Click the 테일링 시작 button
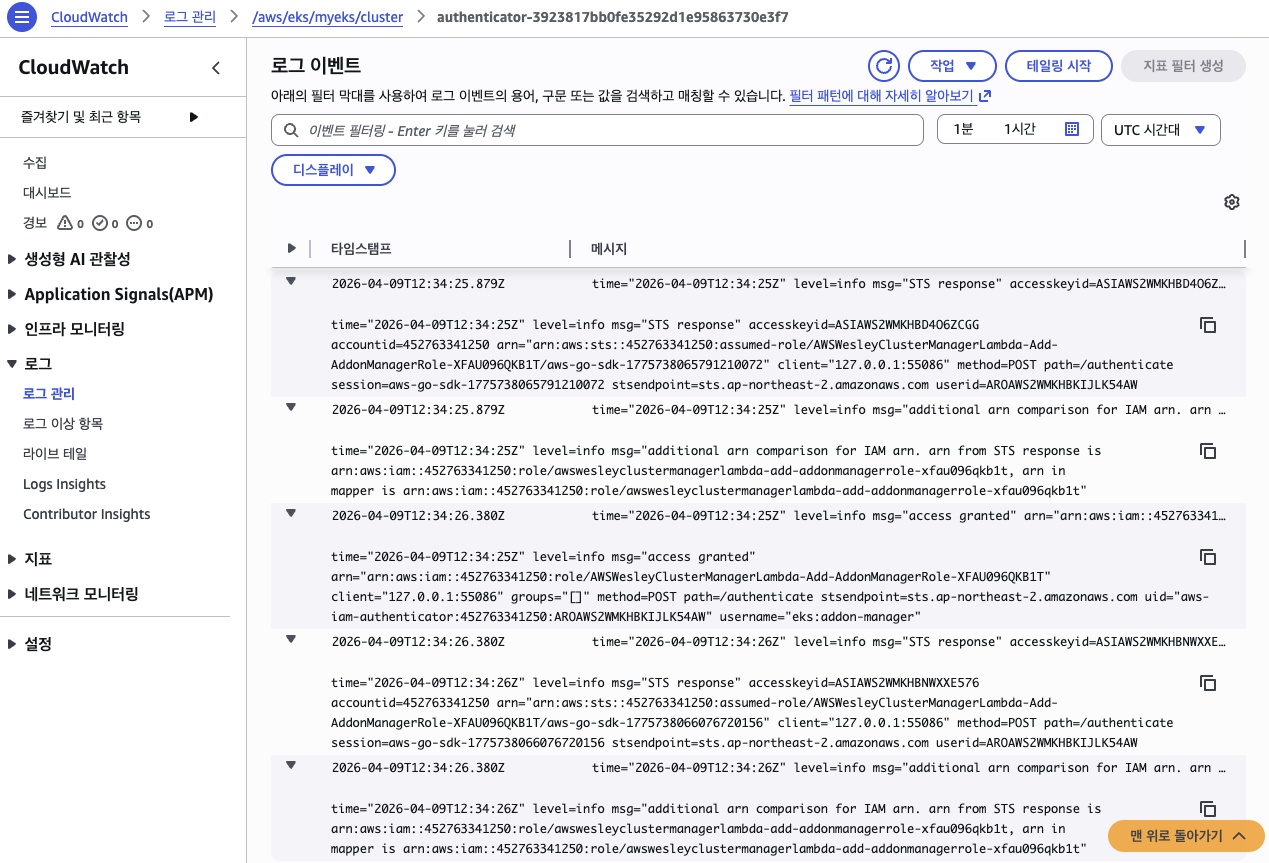1269x863 pixels. [x=1058, y=65]
